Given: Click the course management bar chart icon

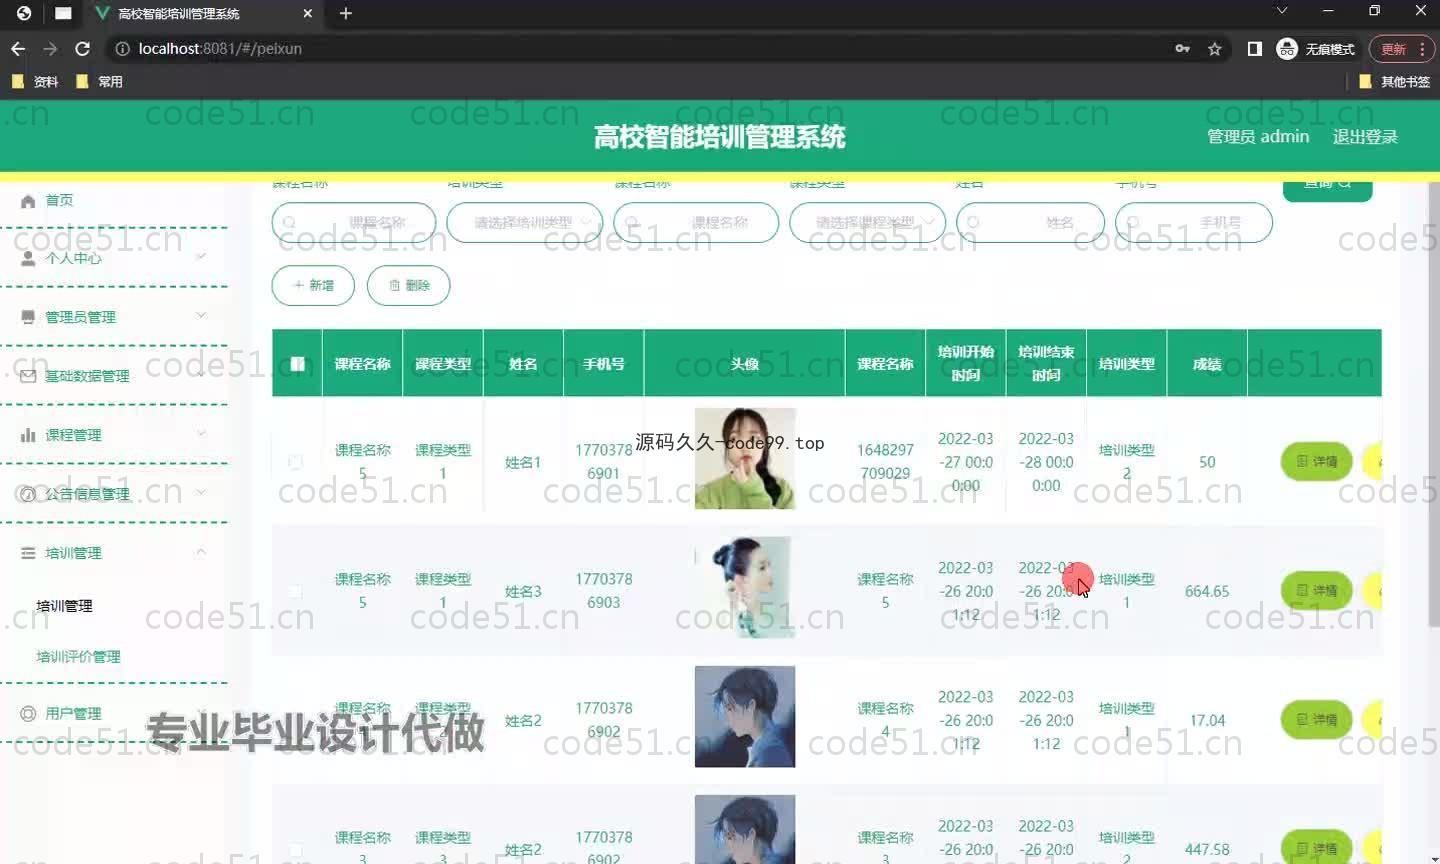Looking at the screenshot, I should click(28, 435).
